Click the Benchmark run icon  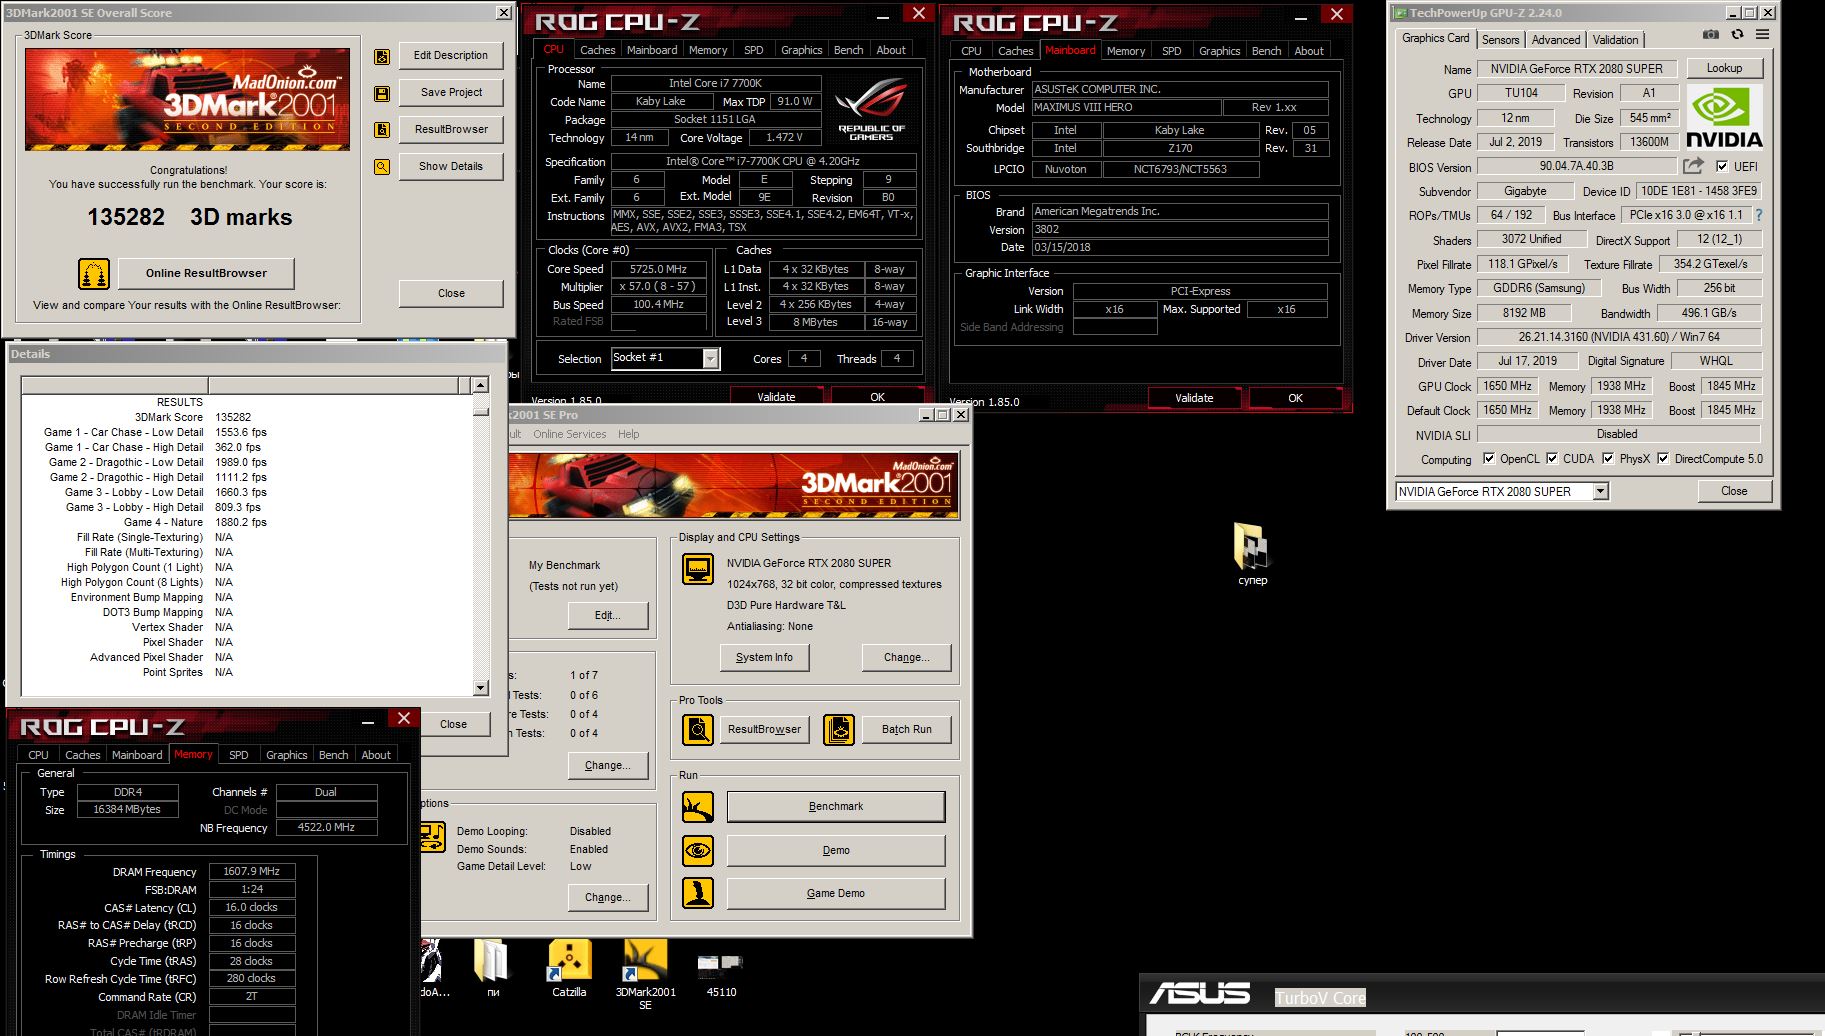point(698,807)
